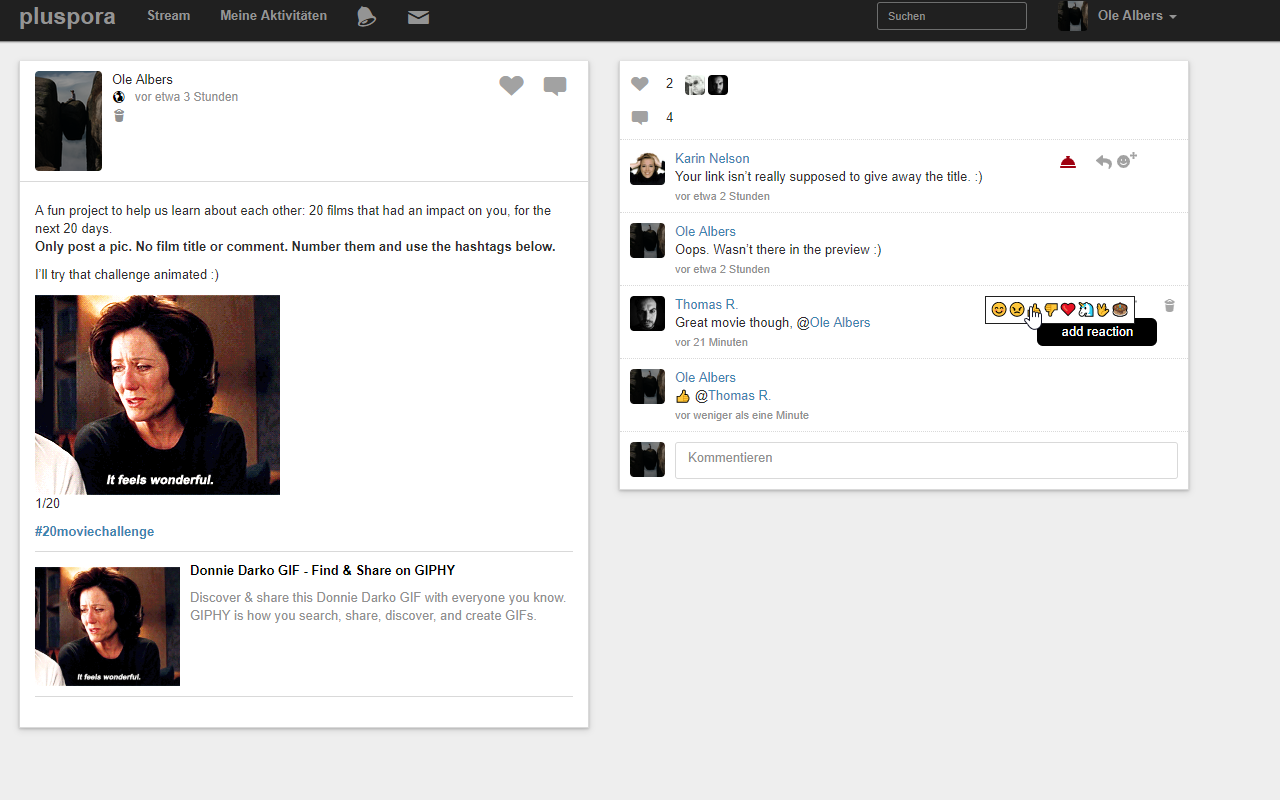
Task: Click the comment bubble icon on post header
Action: [x=555, y=86]
